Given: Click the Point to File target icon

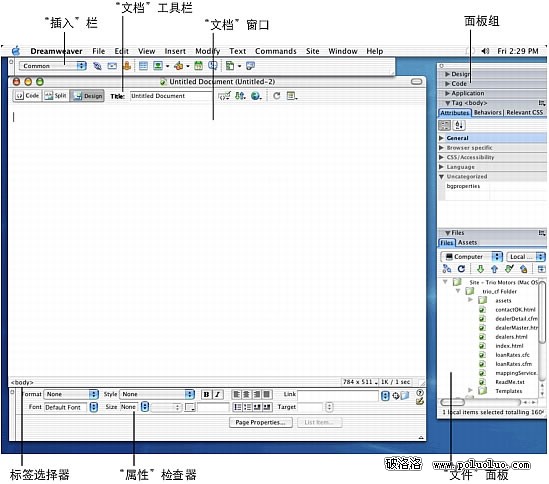Looking at the screenshot, I should pyautogui.click(x=396, y=396).
